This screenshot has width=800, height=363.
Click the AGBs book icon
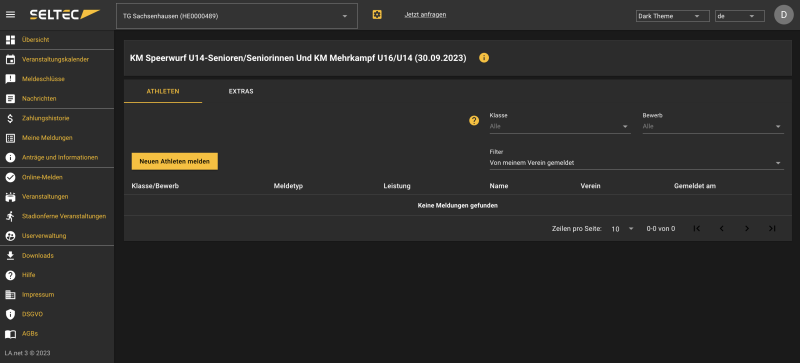coord(10,334)
